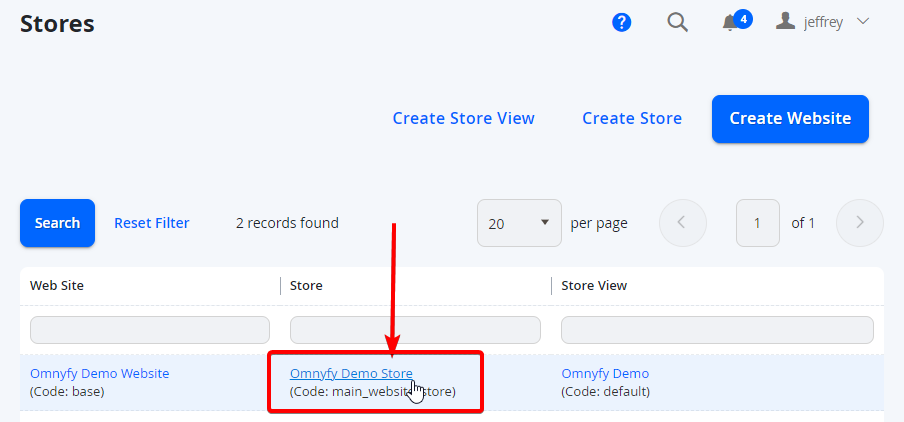Click the Web Site column header
The height and width of the screenshot is (422, 904).
[56, 285]
